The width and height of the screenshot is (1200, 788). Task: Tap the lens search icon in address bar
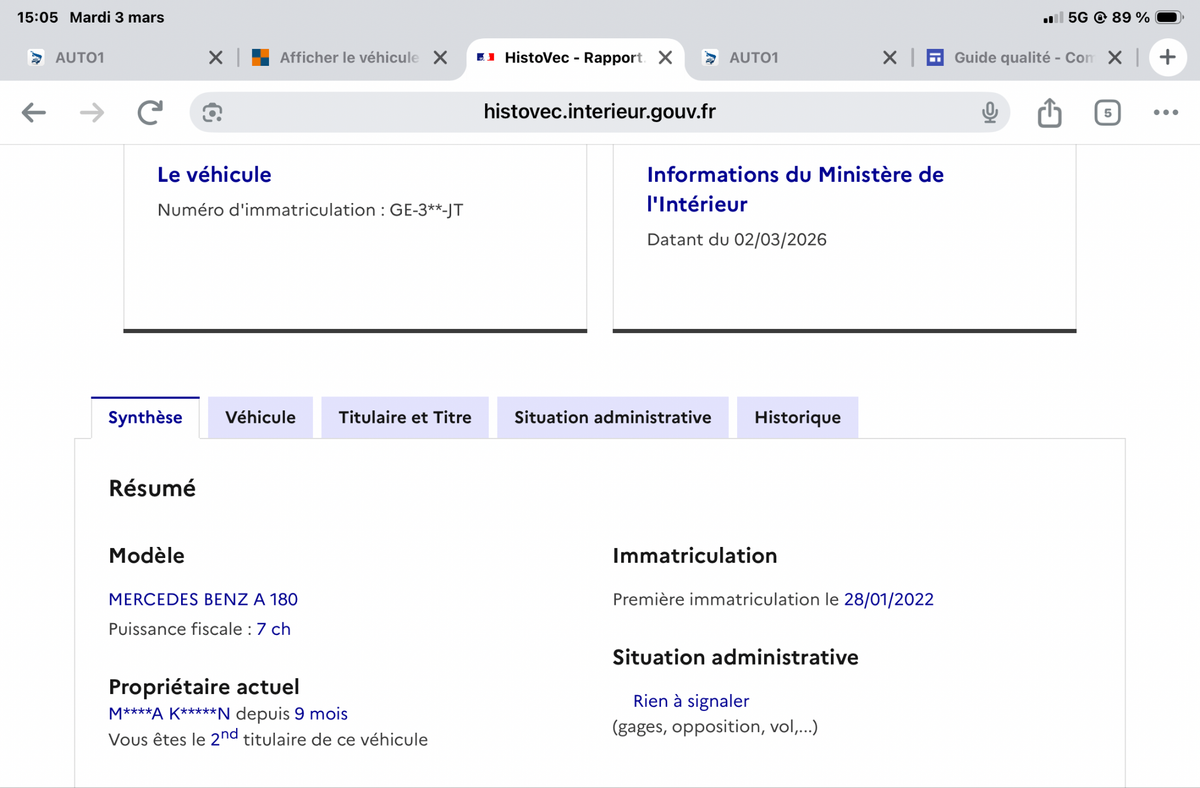tap(212, 113)
